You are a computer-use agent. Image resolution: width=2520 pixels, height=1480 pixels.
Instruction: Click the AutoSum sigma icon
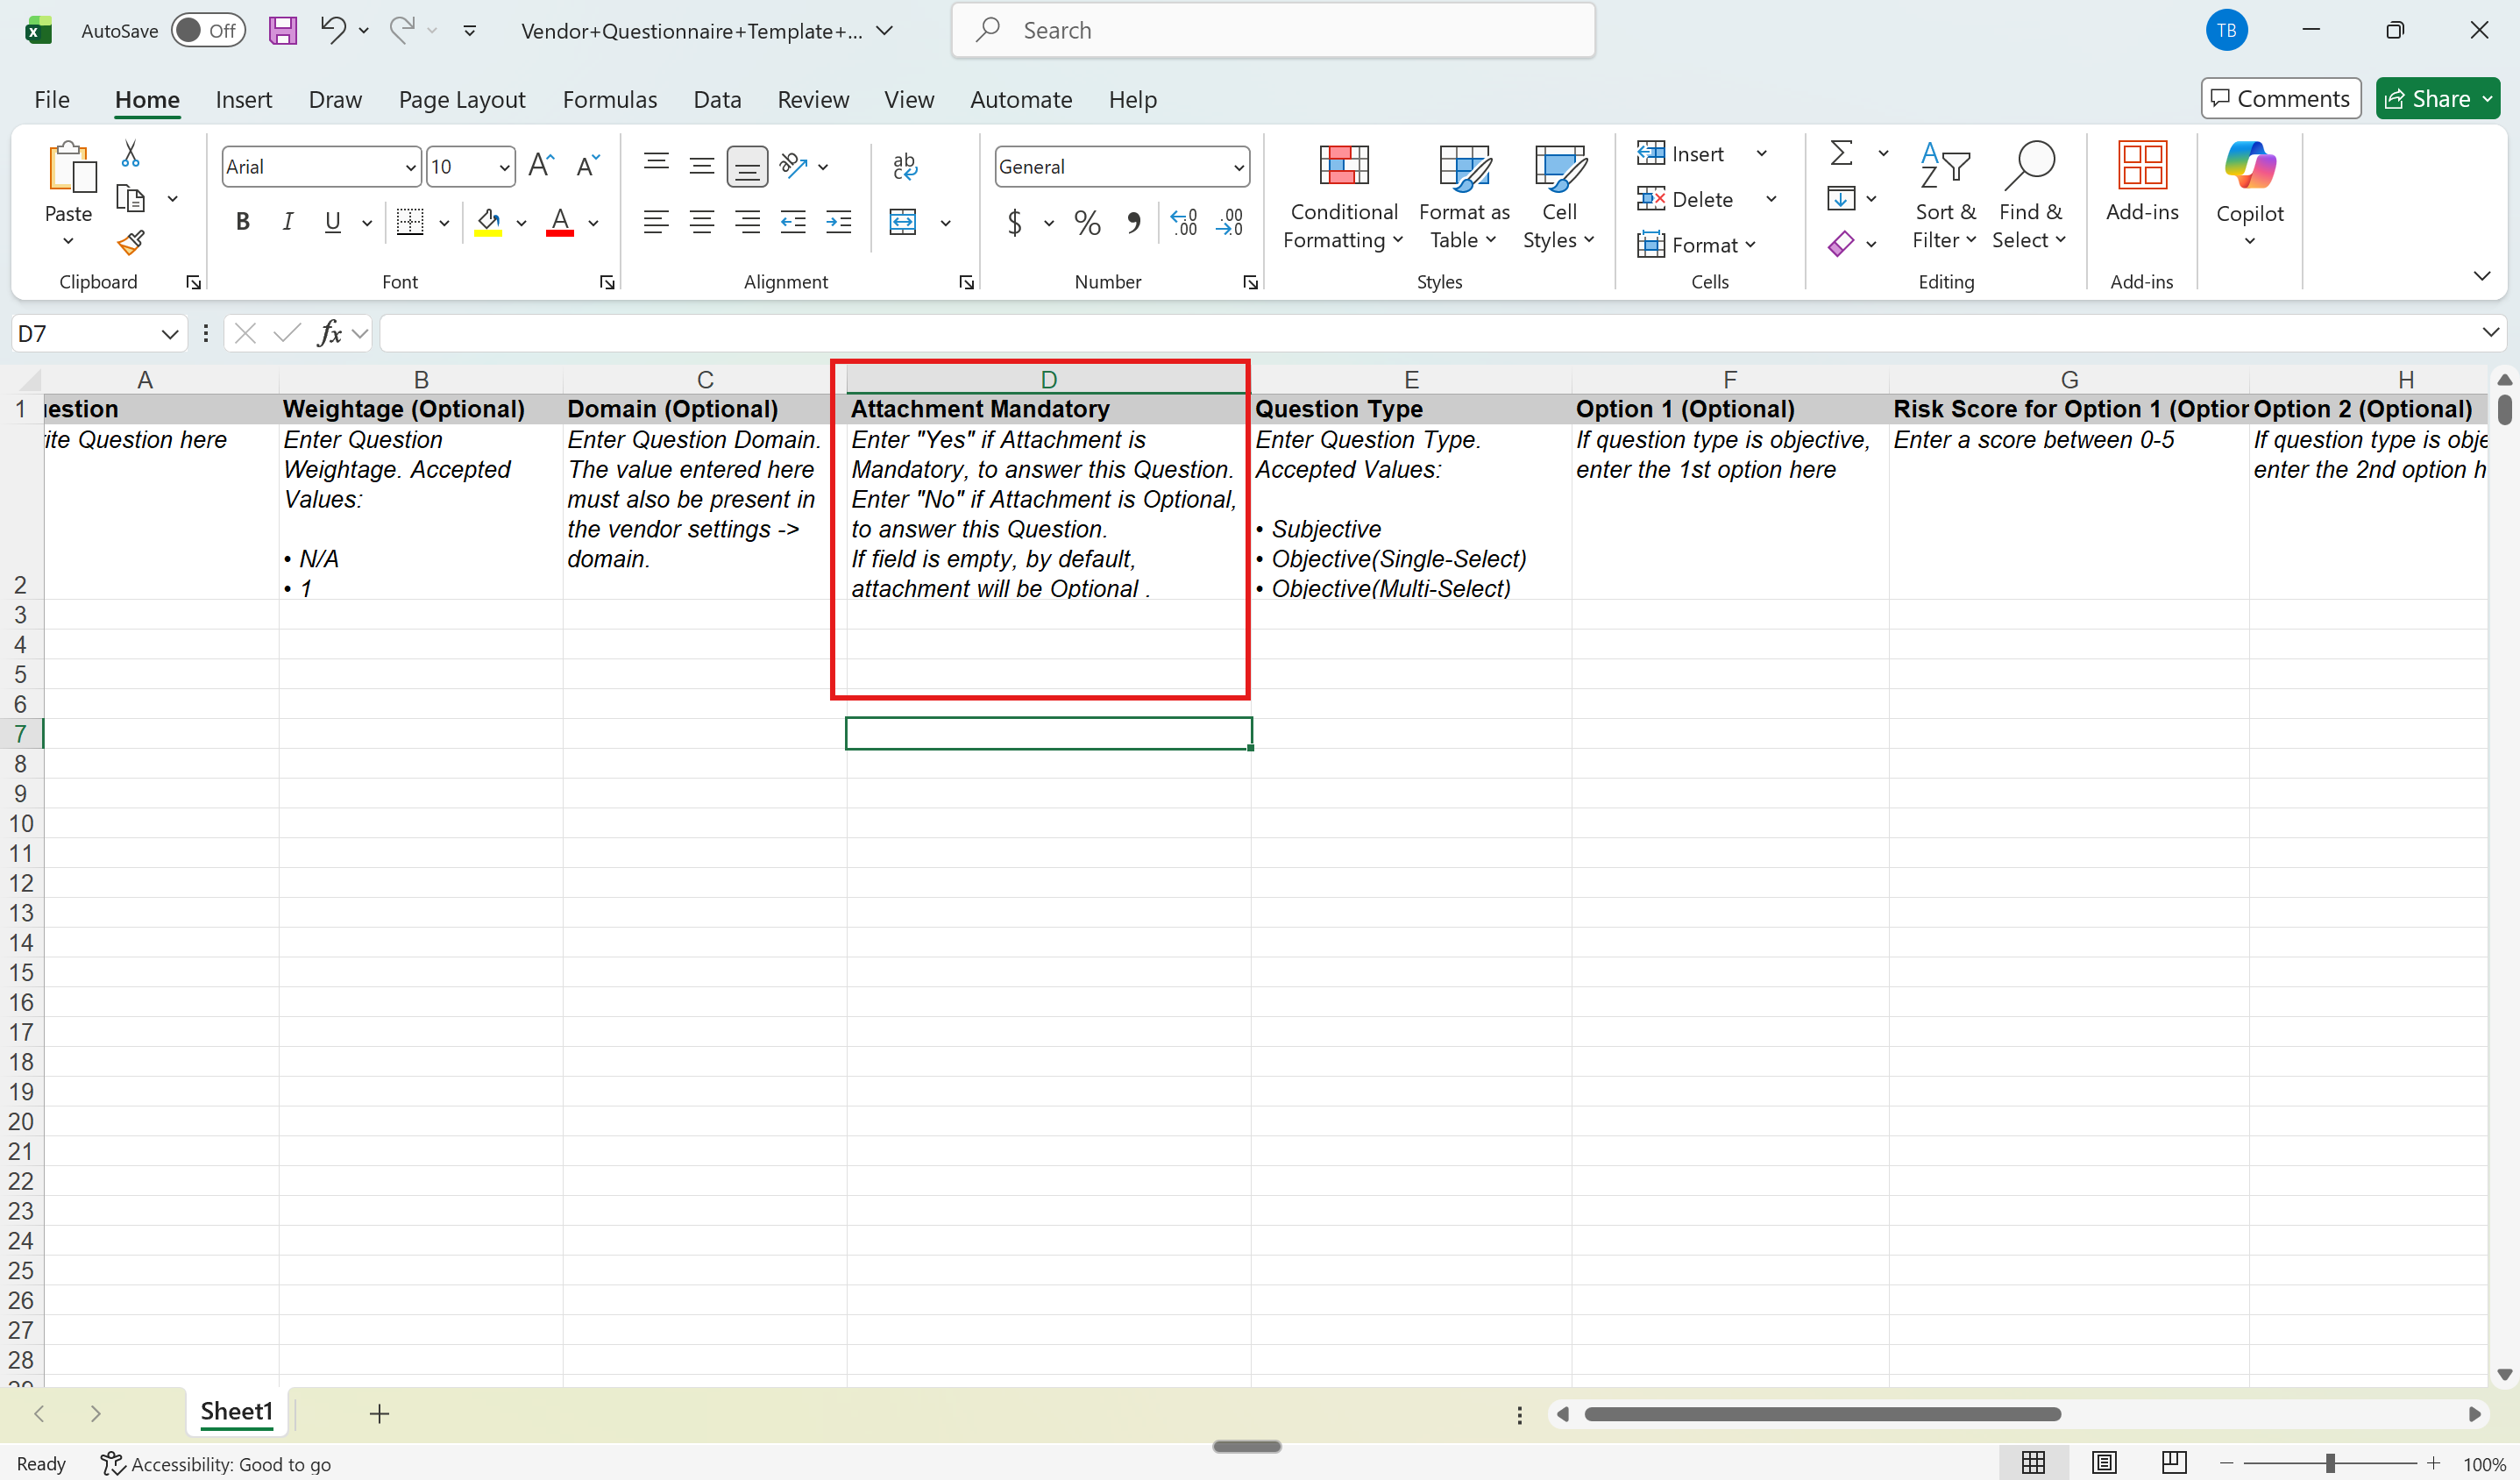[1841, 153]
